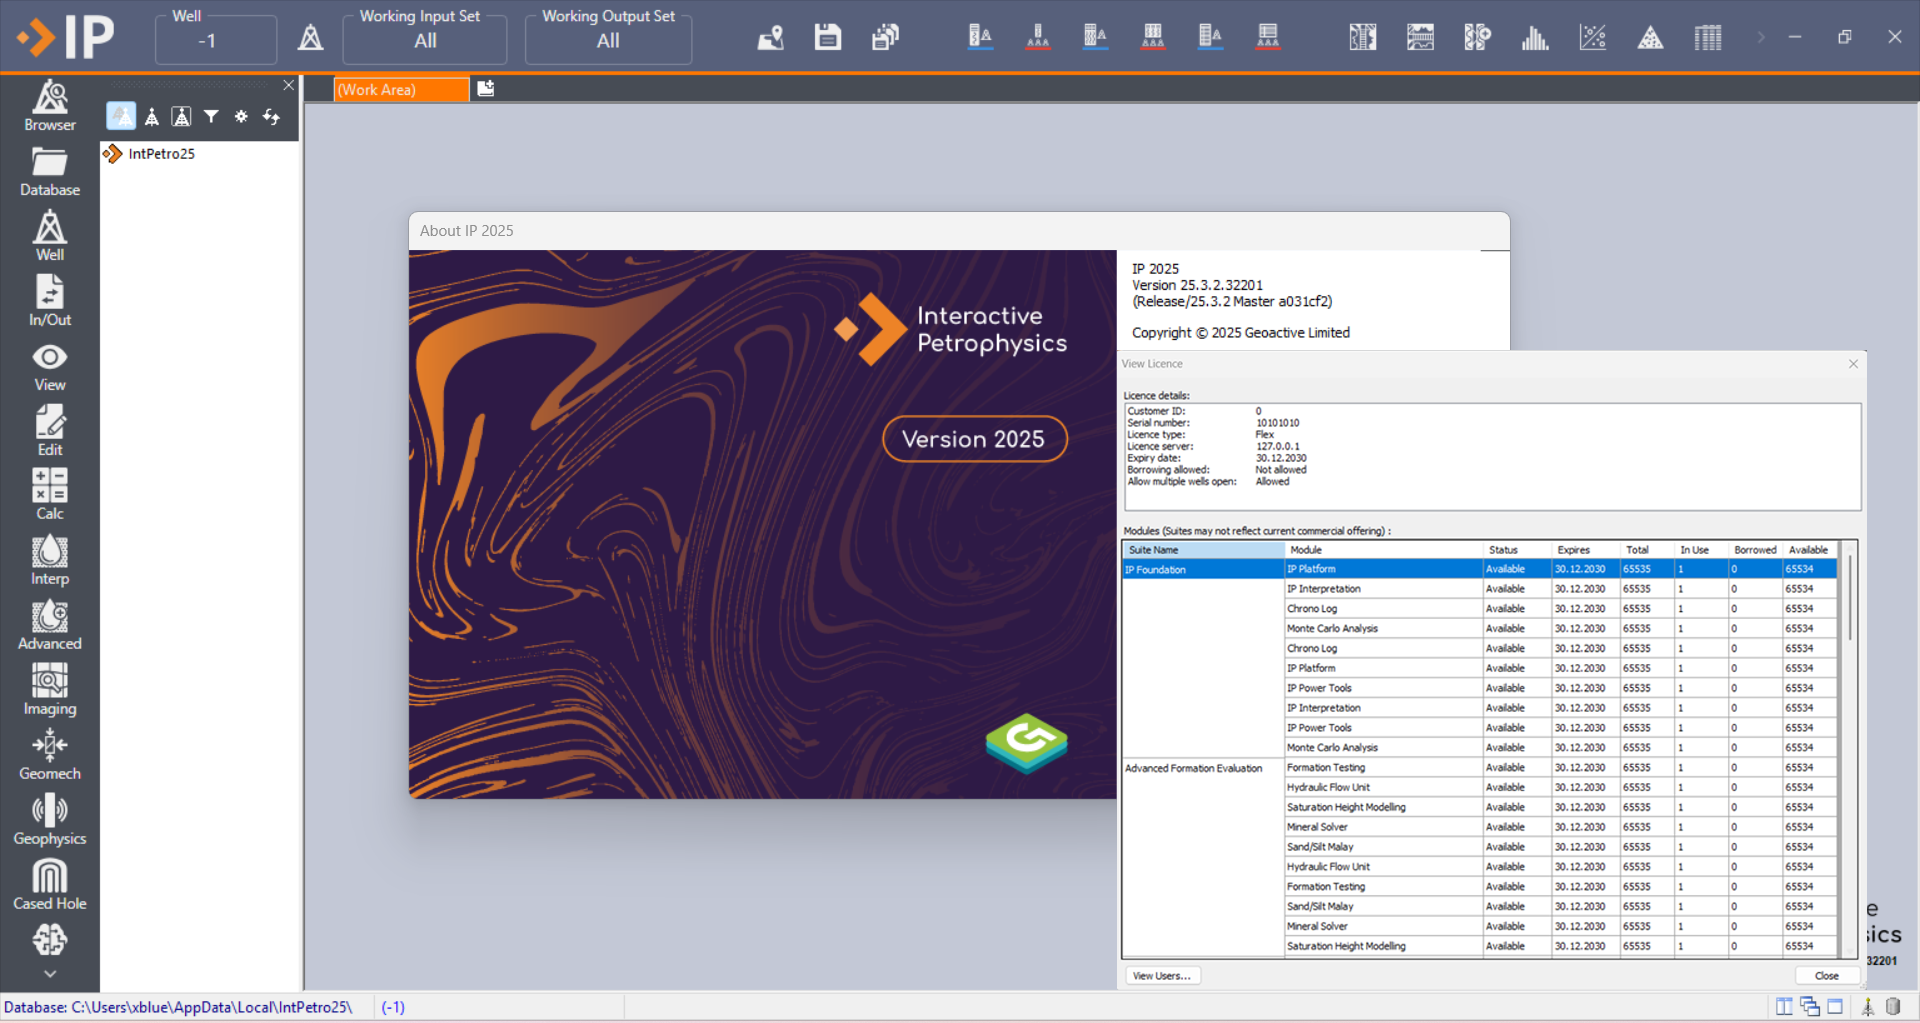1920x1023 pixels.
Task: Click the data table grid toolbar icon
Action: (x=1708, y=38)
